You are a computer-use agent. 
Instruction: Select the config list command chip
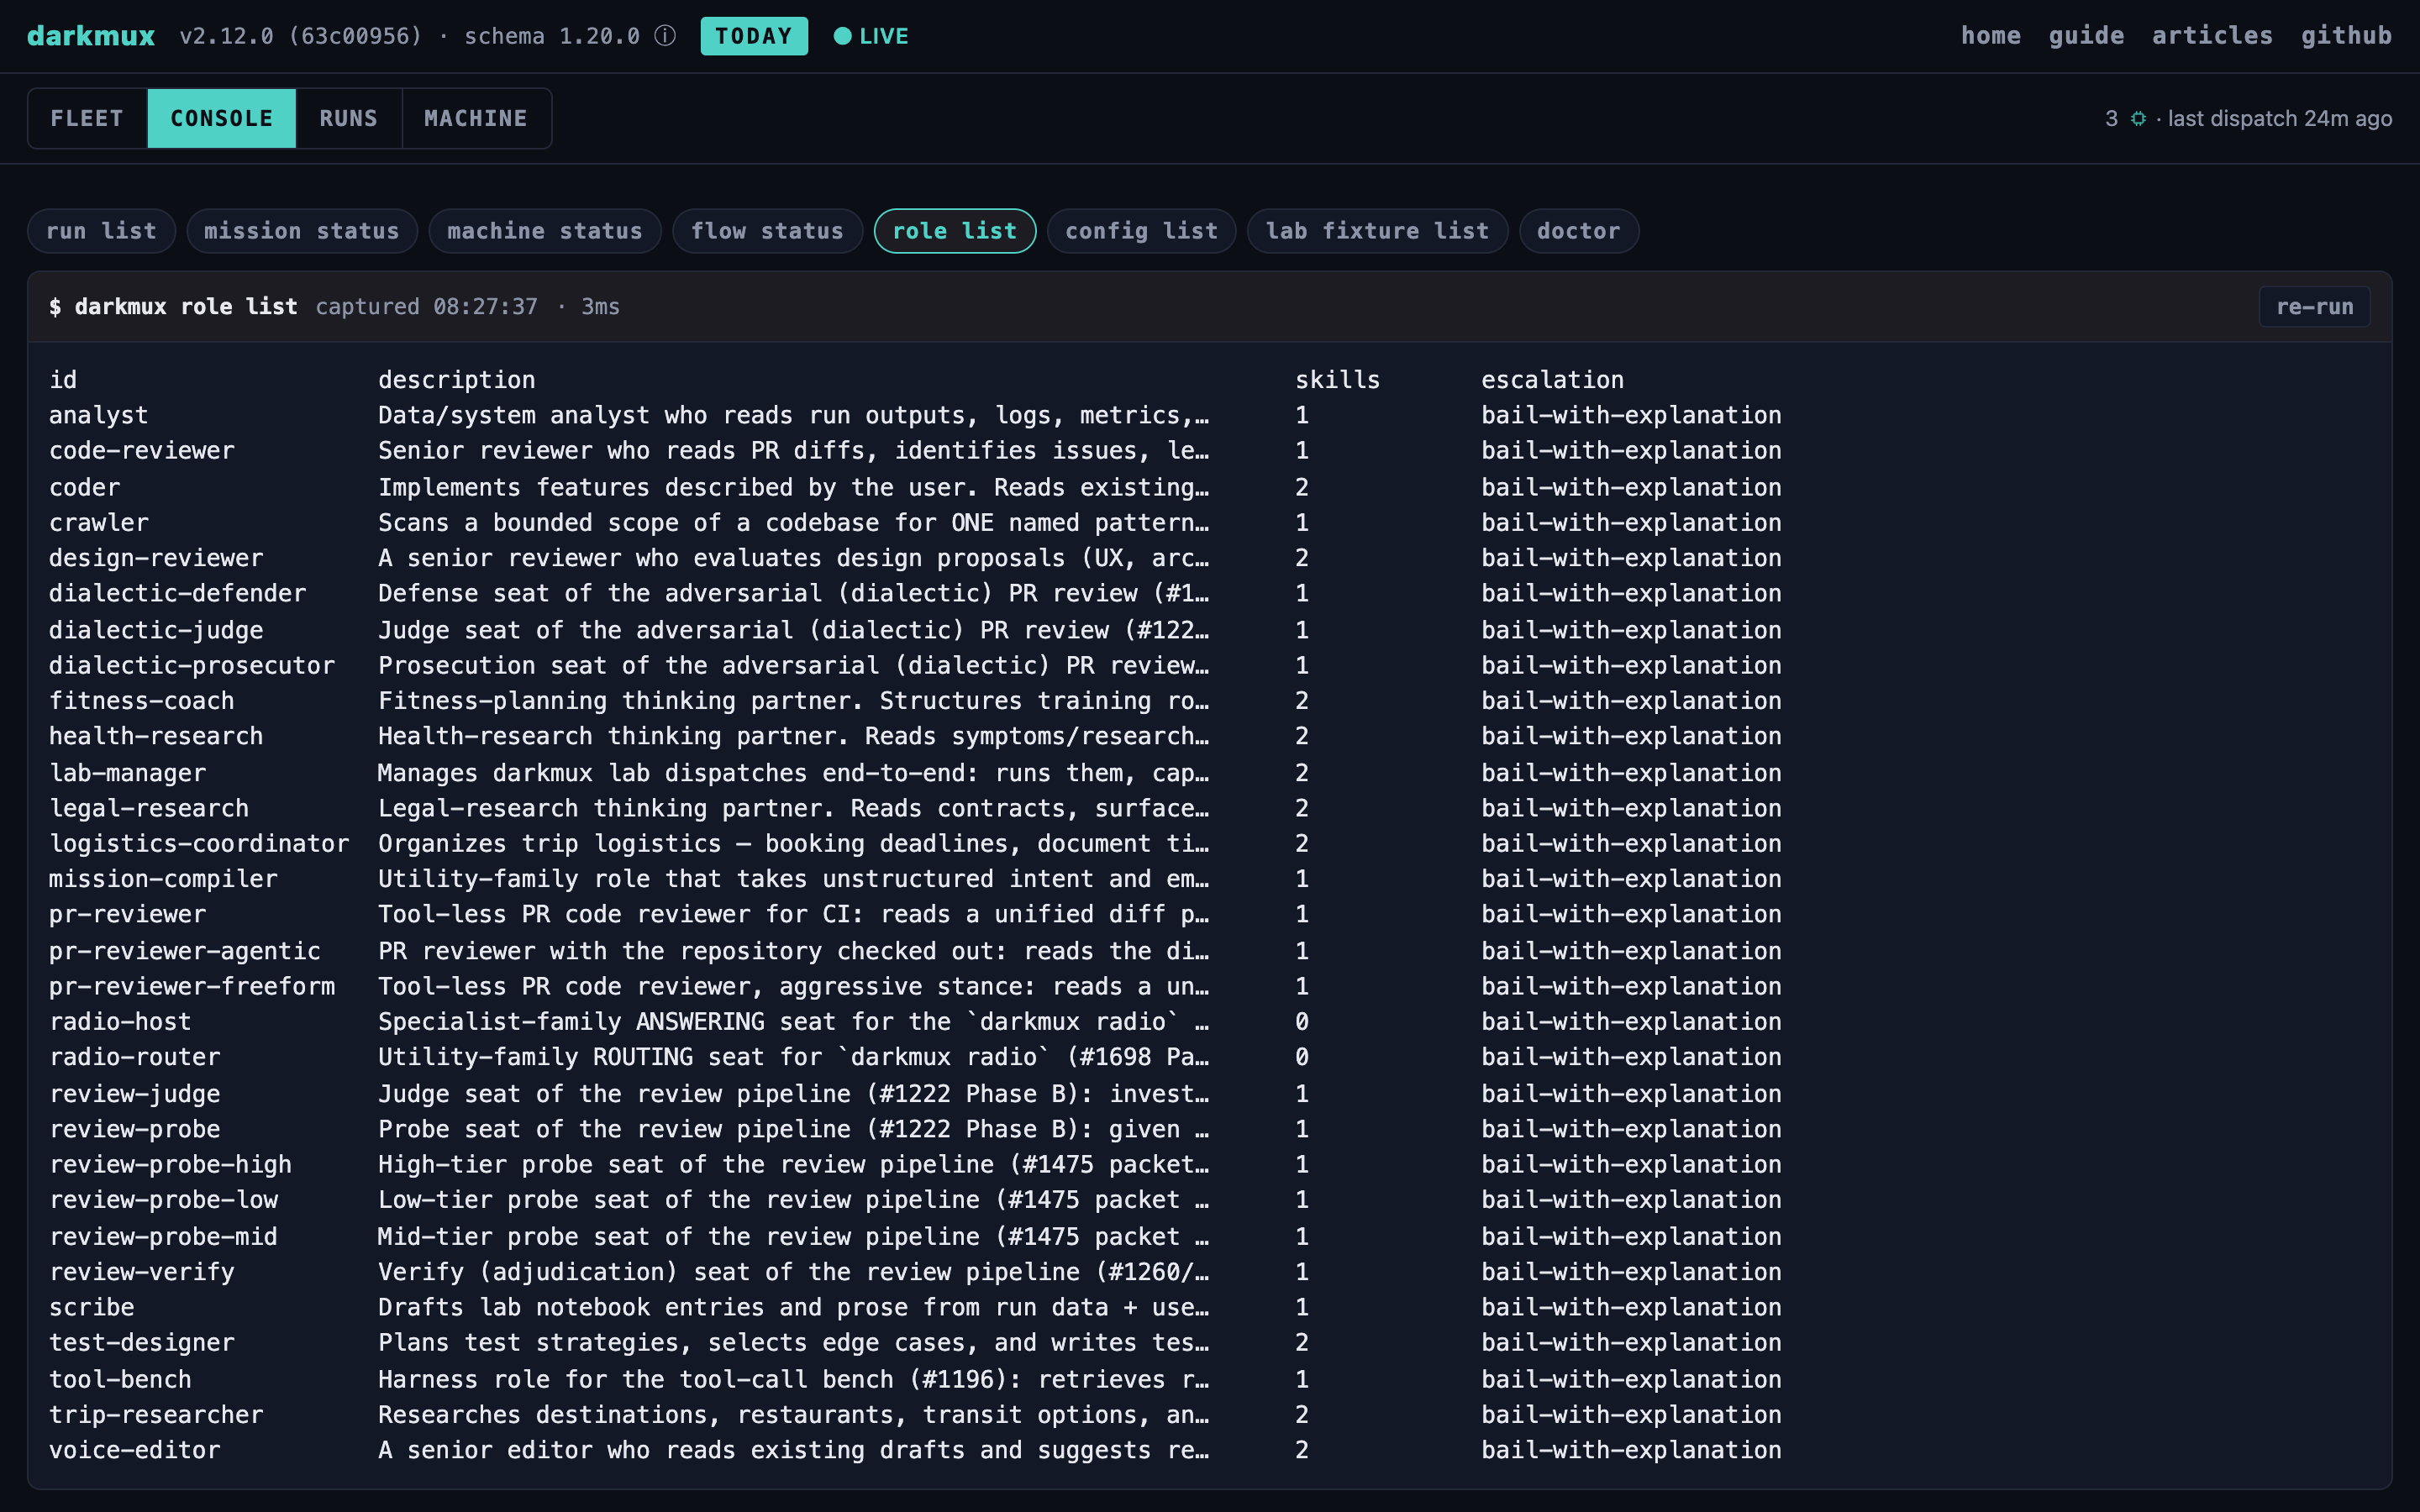[1141, 231]
